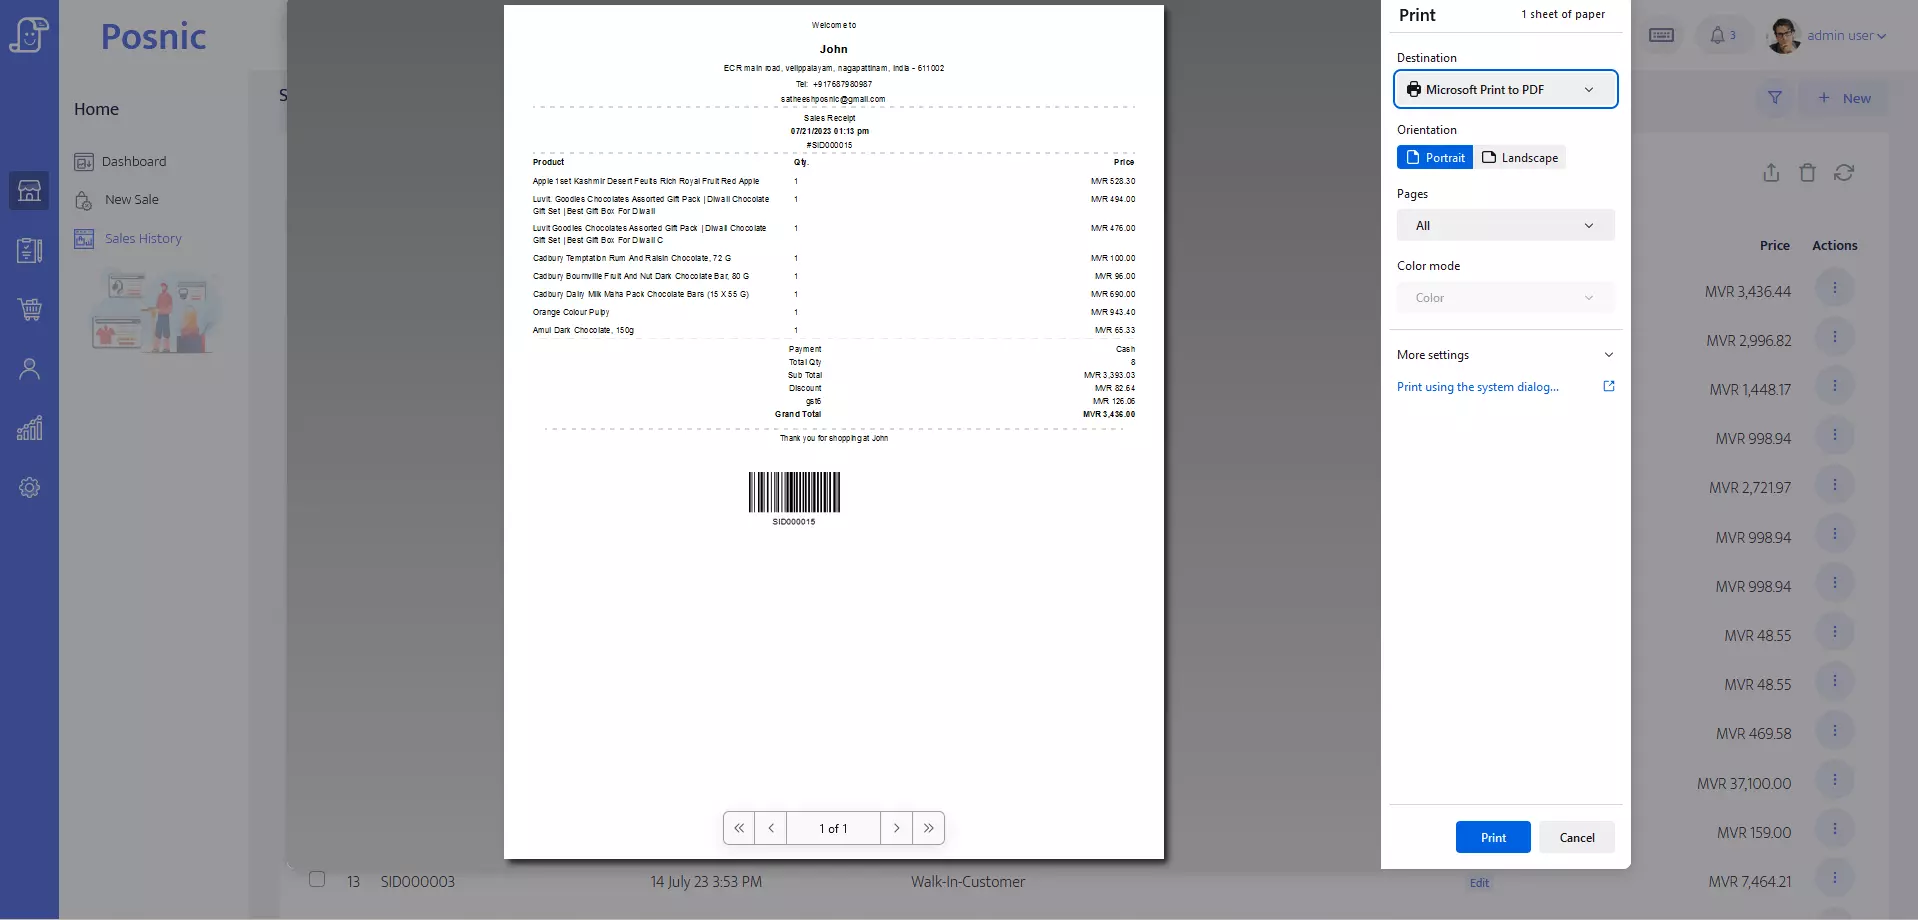Open the reports chart sidebar icon
Image resolution: width=1918 pixels, height=920 pixels.
coord(29,428)
